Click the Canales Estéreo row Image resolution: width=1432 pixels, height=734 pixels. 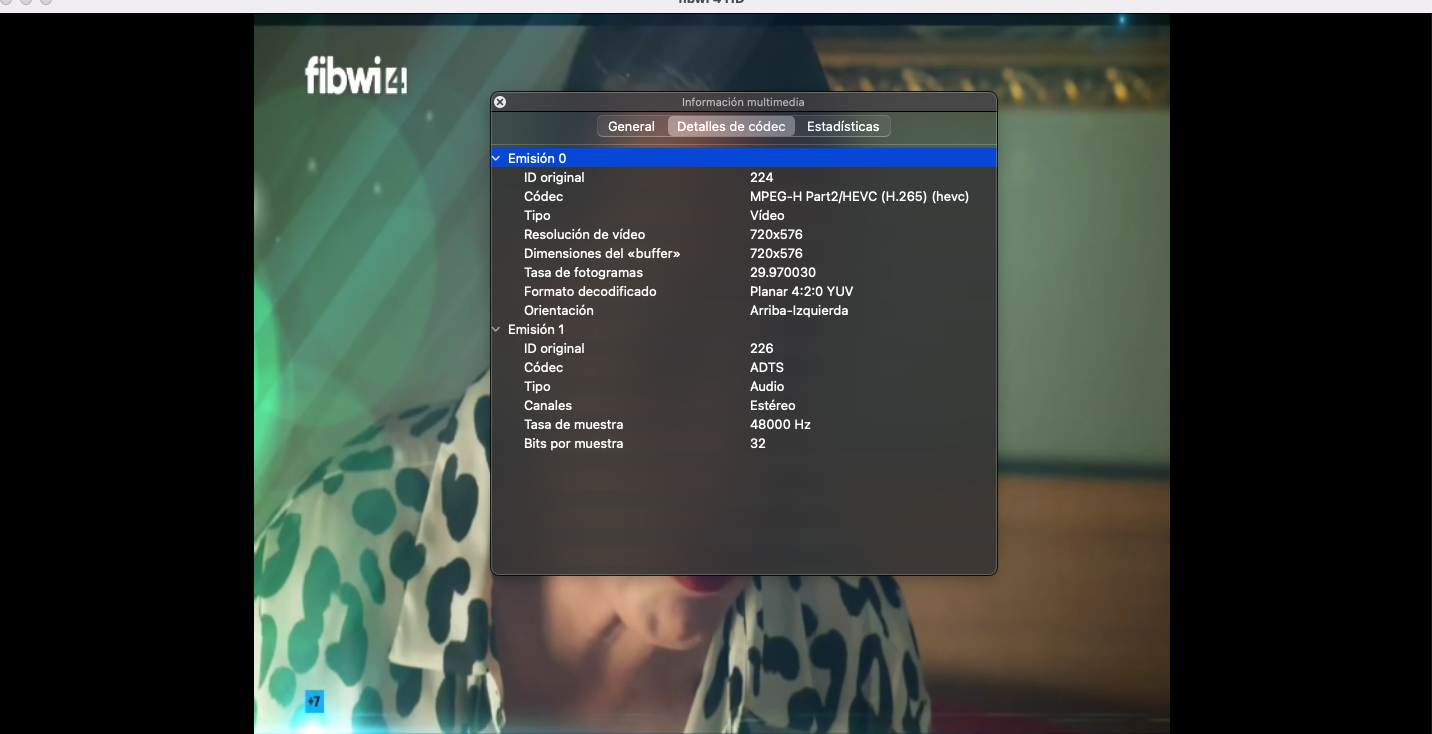click(x=548, y=406)
